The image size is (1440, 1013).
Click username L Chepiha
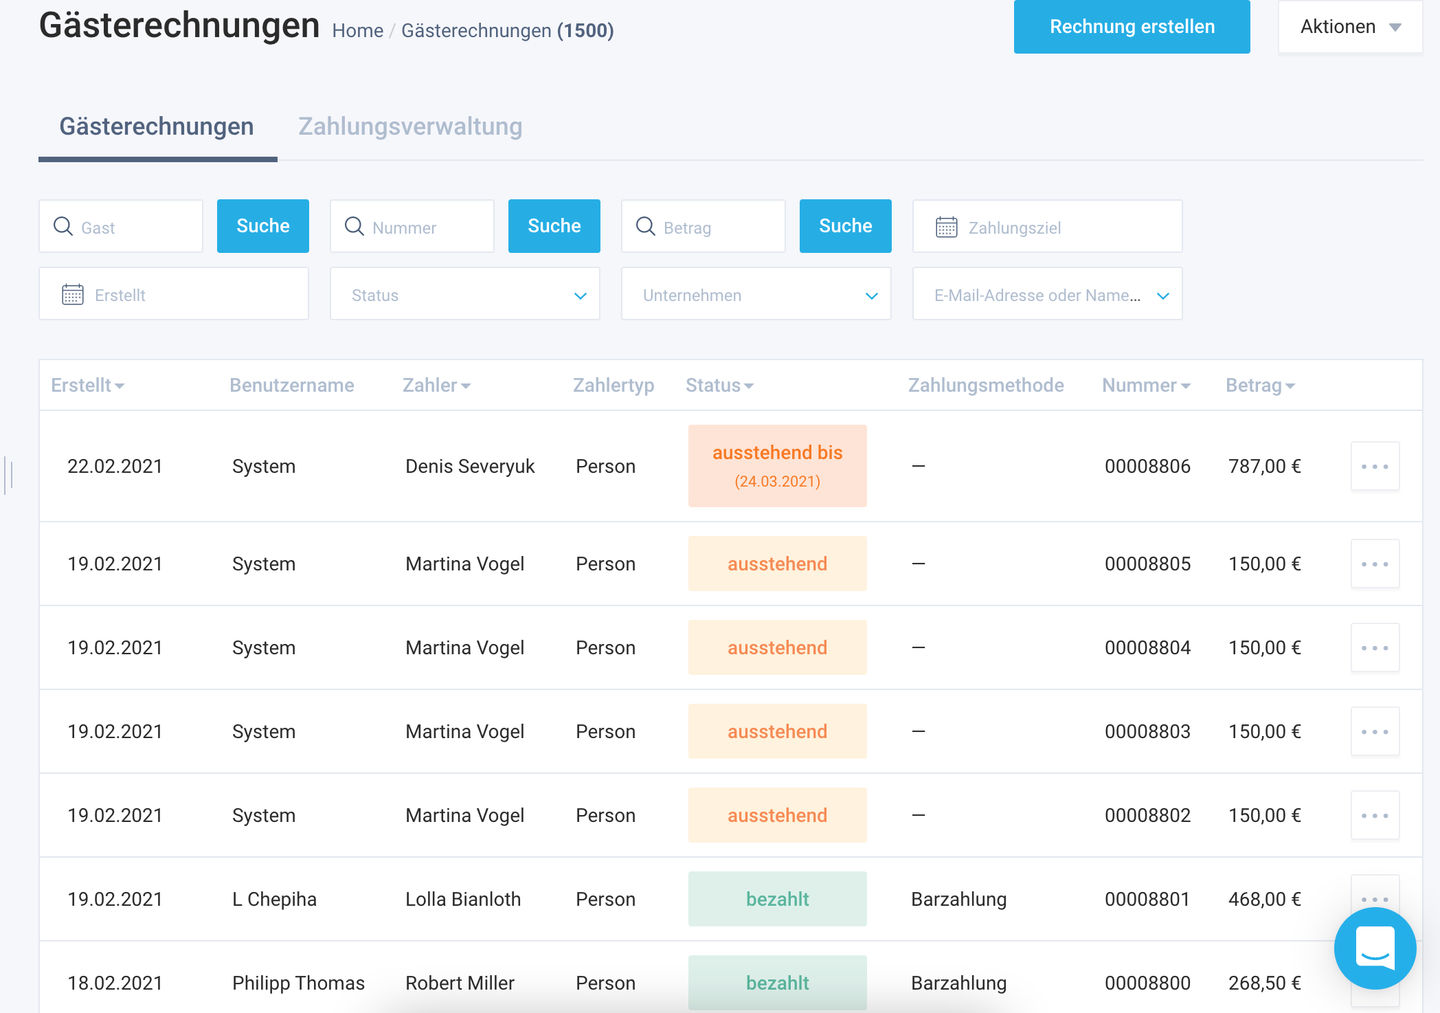point(274,899)
